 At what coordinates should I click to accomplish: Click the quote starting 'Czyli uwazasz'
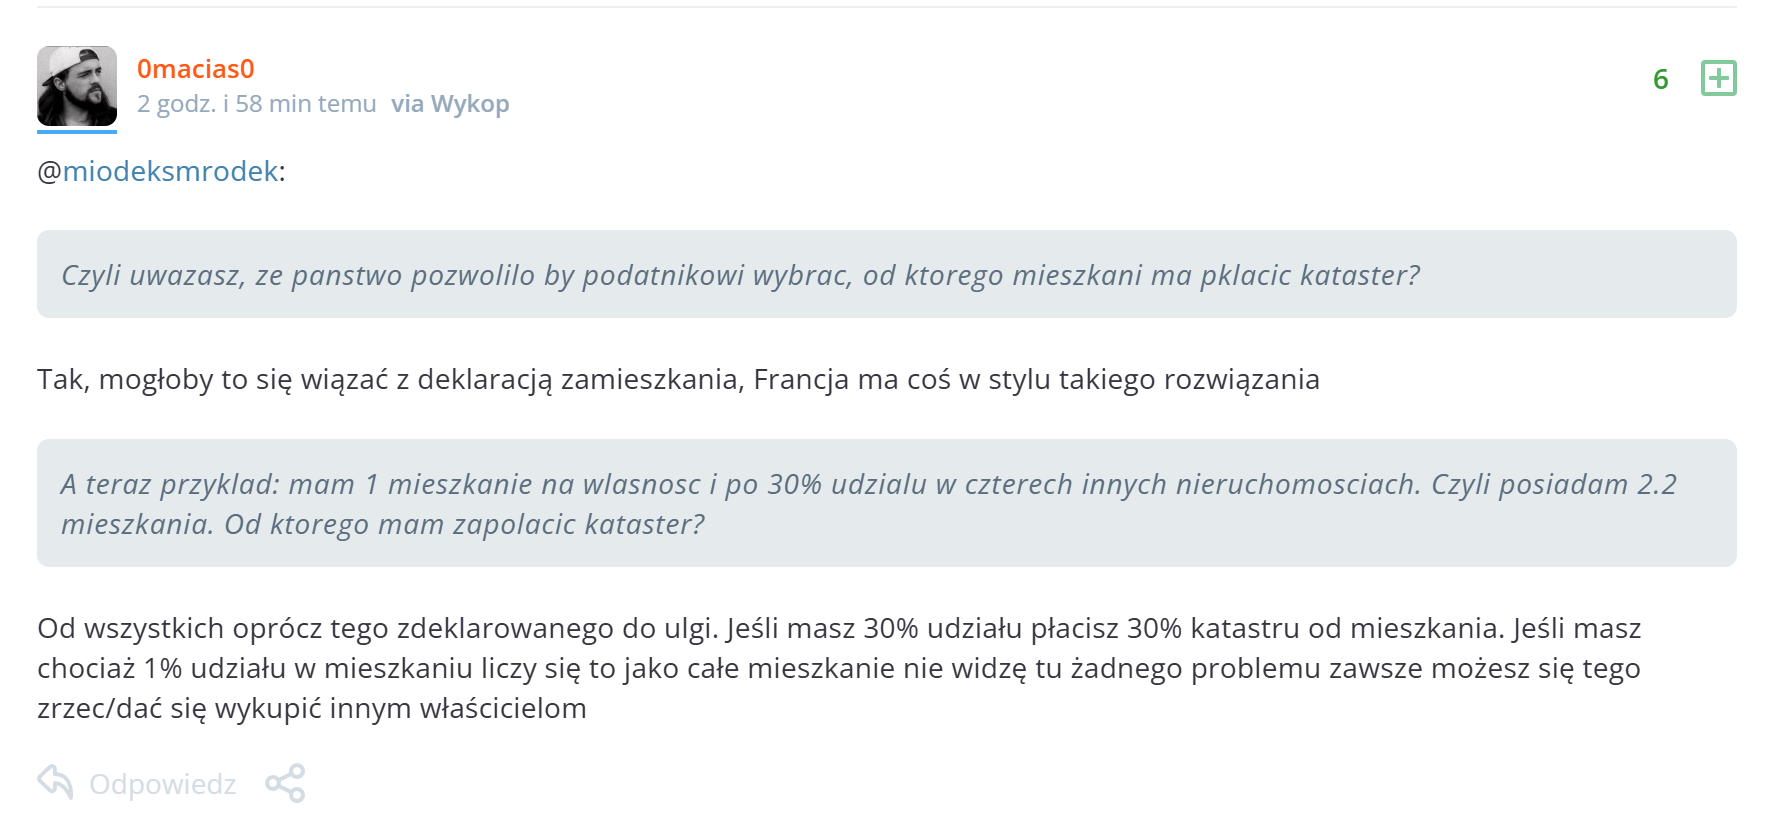tap(740, 276)
